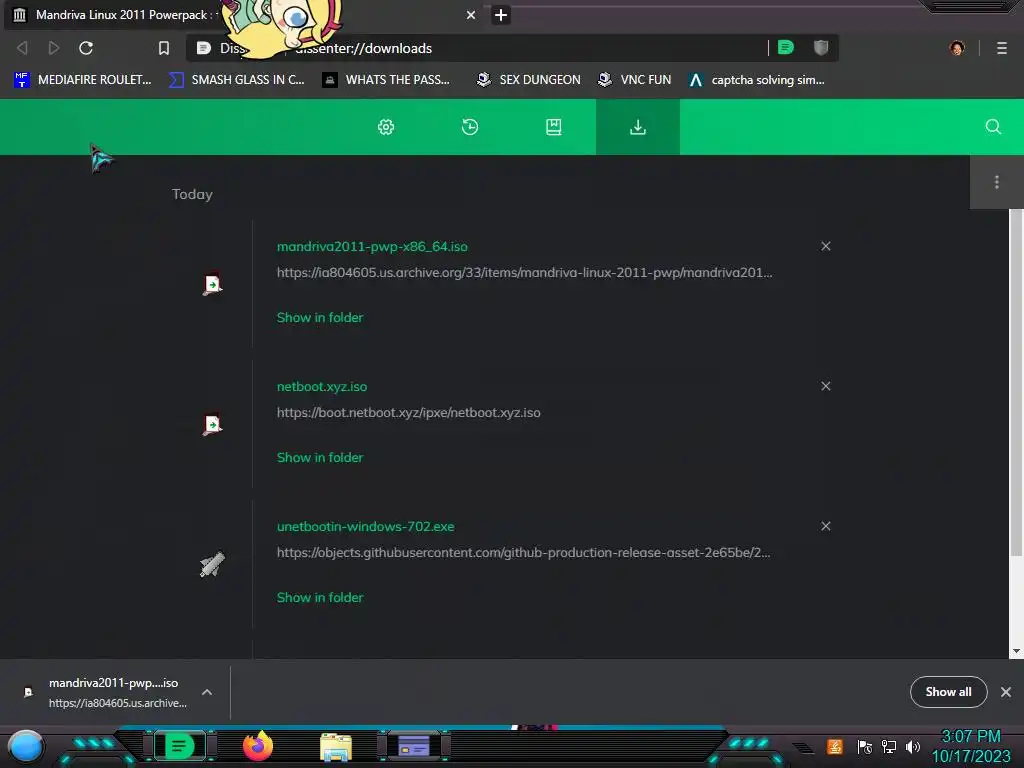Open mandriva2011-pwp....iso in download shelf
Image resolution: width=1024 pixels, height=768 pixels.
[x=114, y=692]
